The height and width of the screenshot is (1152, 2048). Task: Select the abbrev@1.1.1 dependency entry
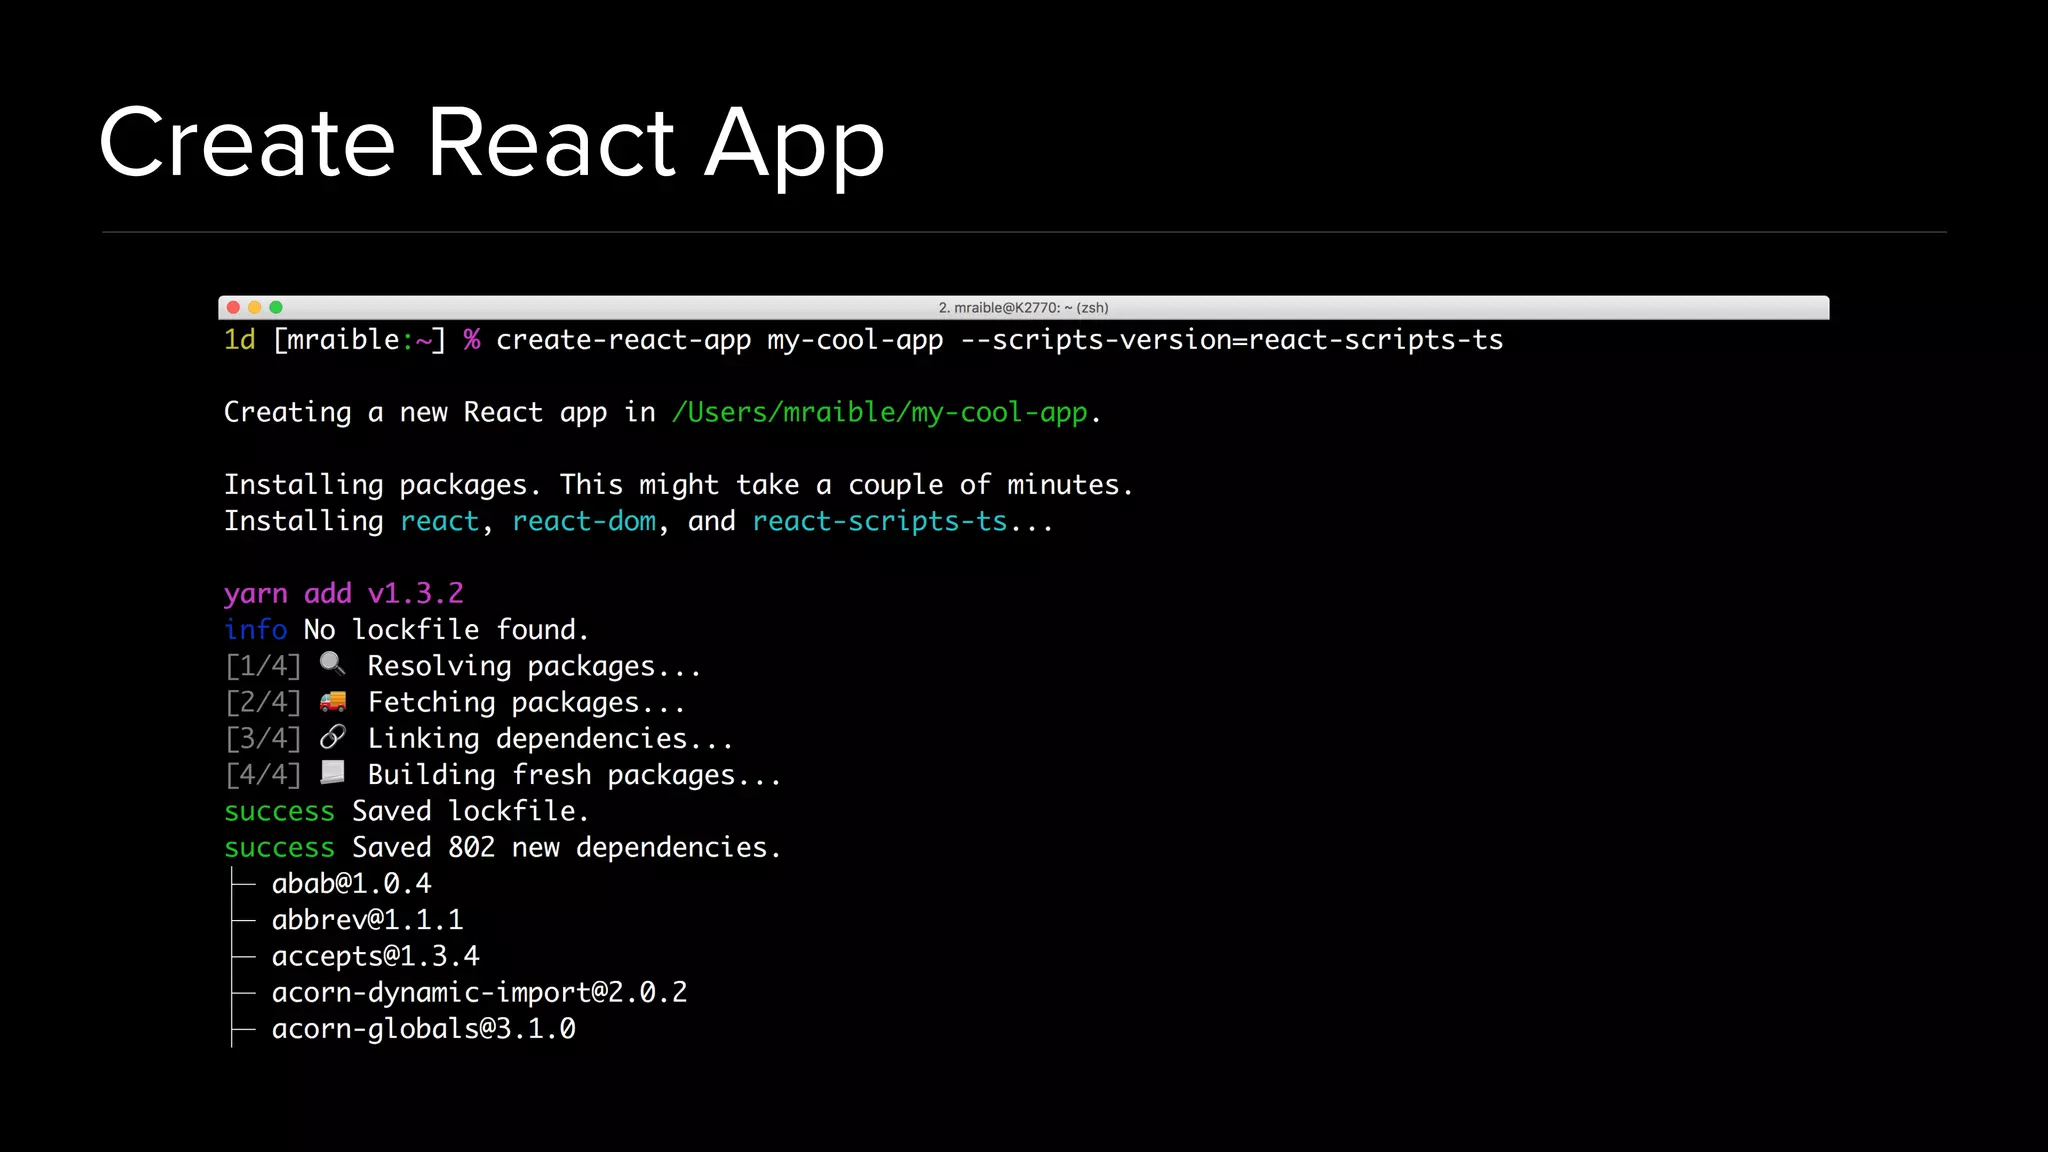367,920
